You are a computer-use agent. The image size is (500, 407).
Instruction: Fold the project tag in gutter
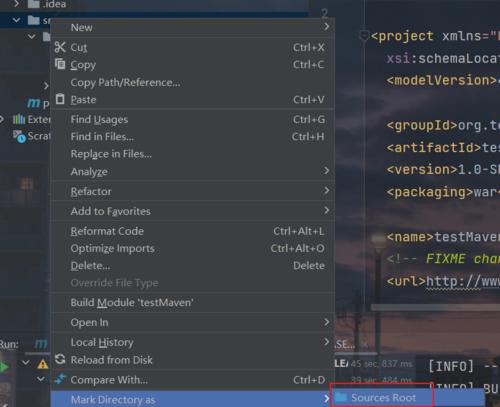coord(364,35)
